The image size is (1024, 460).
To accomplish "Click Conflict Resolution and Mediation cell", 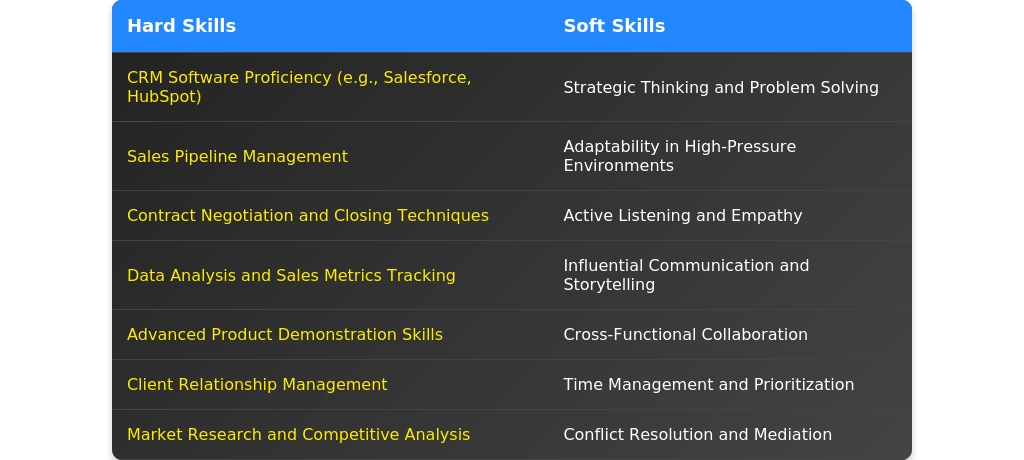I will point(697,434).
